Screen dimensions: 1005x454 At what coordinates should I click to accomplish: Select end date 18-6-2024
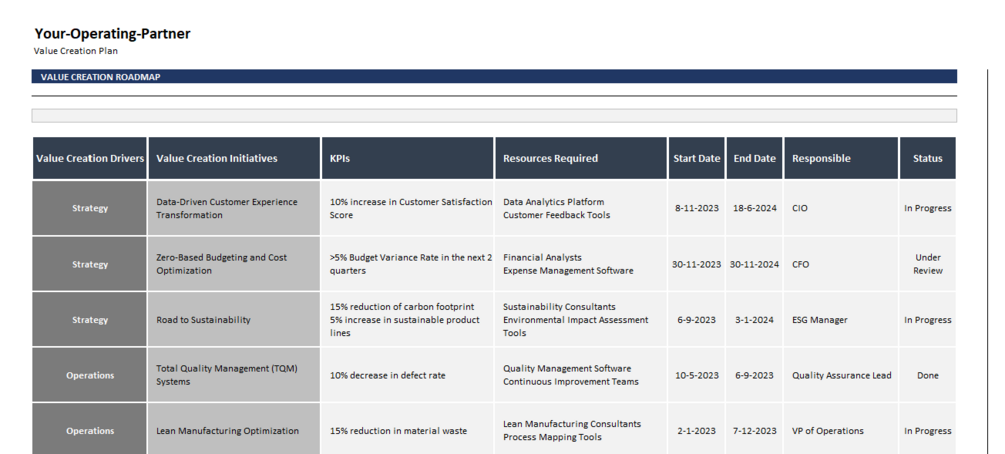point(754,208)
